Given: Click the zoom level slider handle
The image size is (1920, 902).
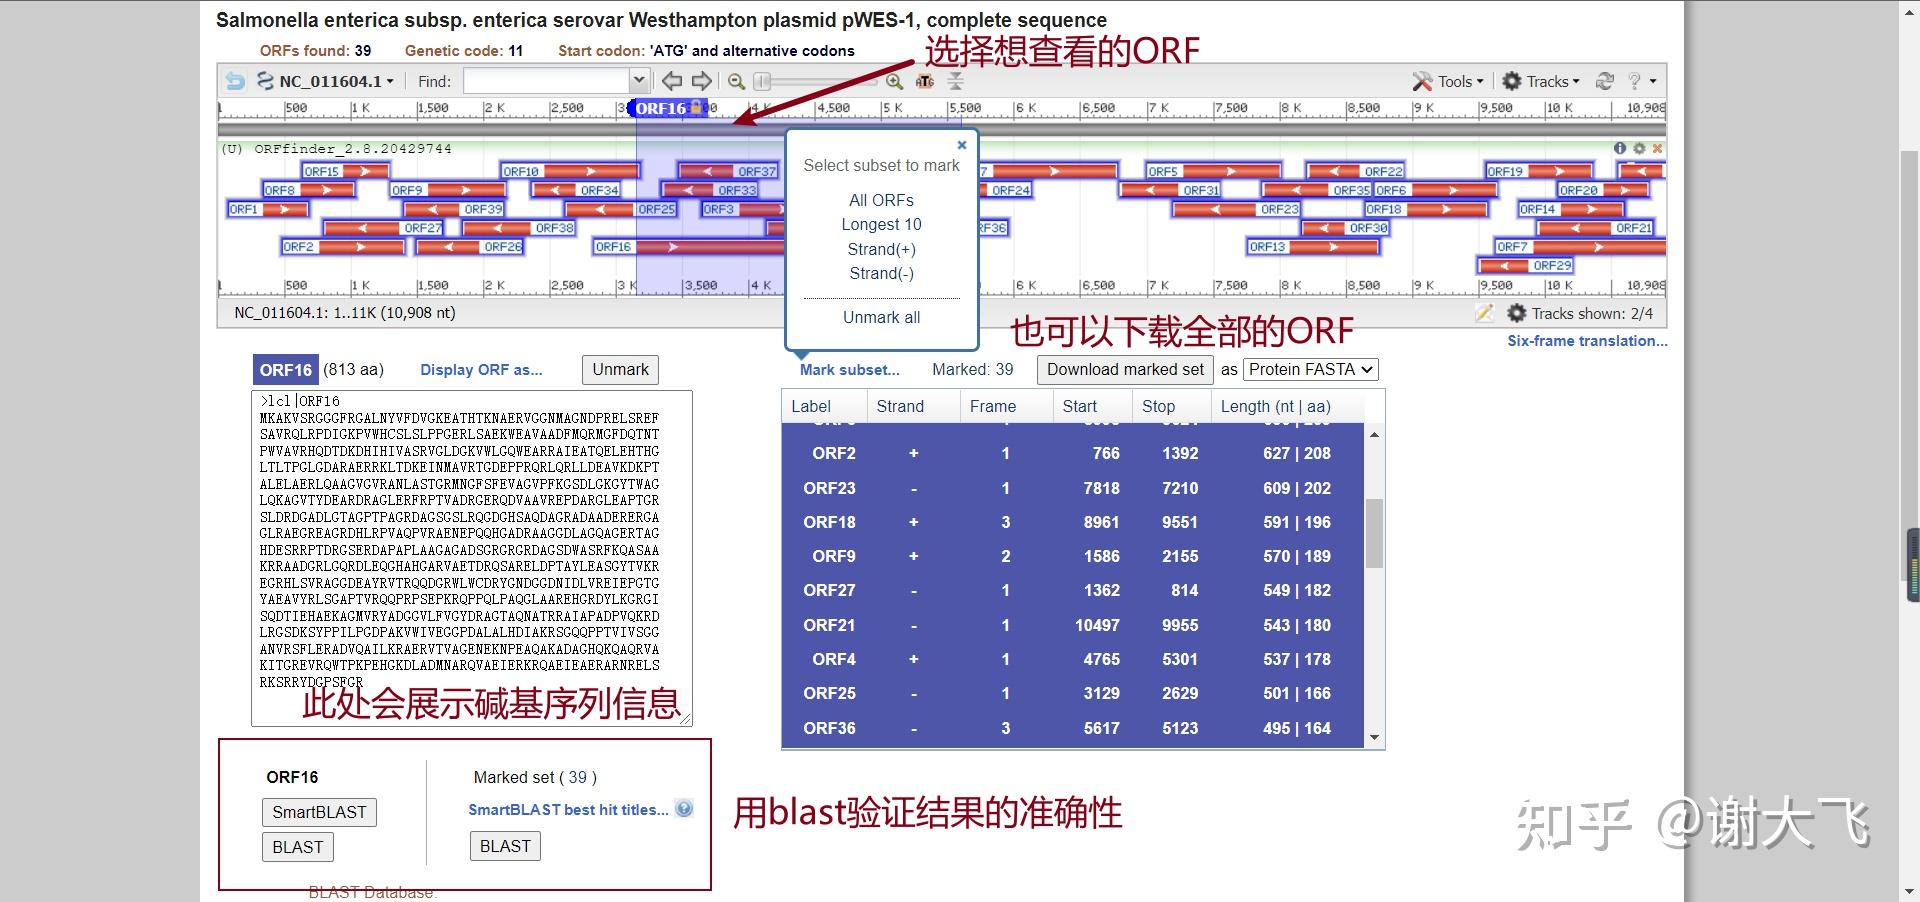Looking at the screenshot, I should coord(762,81).
